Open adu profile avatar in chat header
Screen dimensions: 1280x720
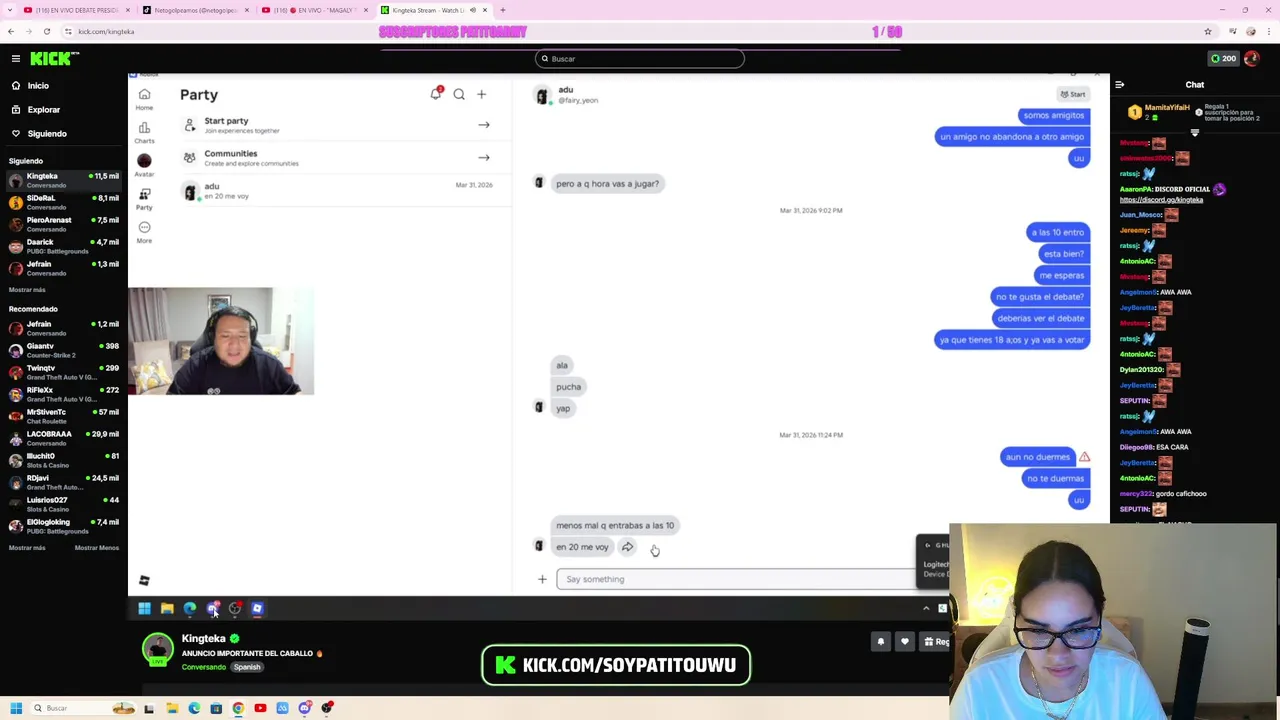pyautogui.click(x=542, y=96)
